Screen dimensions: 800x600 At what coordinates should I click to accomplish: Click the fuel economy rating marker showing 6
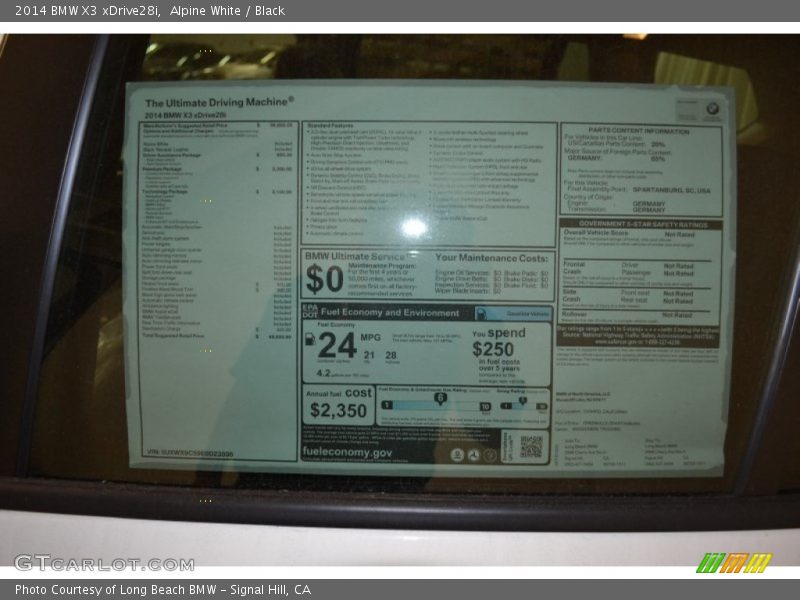tap(440, 398)
